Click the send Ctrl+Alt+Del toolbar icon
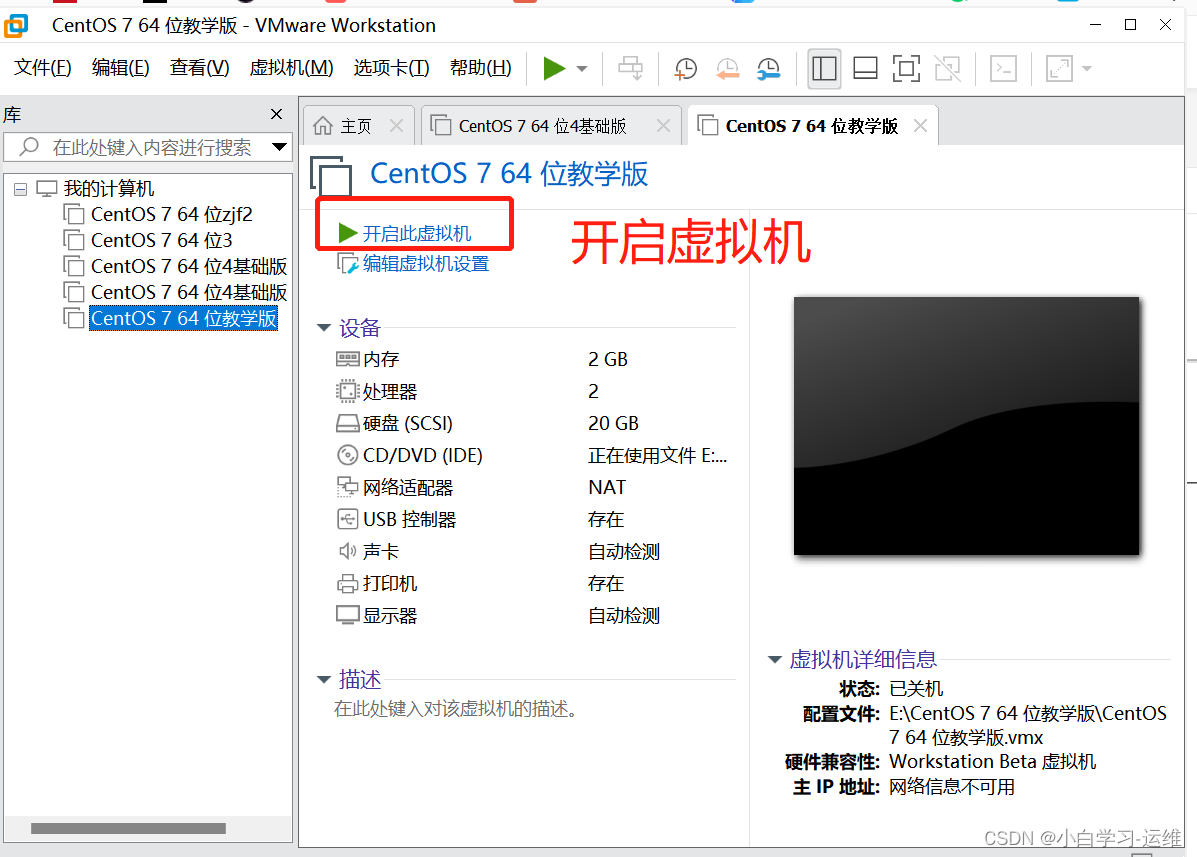The height and width of the screenshot is (857, 1197). tap(631, 69)
